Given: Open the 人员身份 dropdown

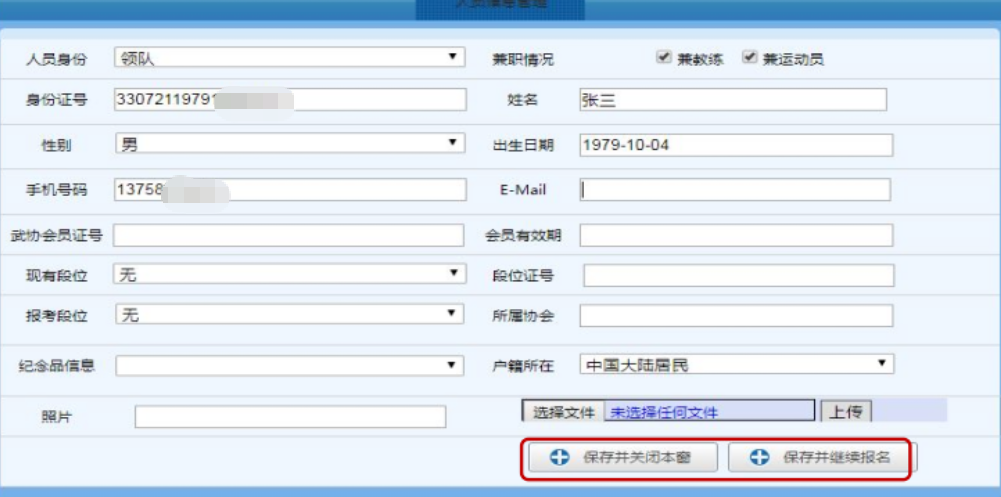Looking at the screenshot, I should [x=290, y=58].
